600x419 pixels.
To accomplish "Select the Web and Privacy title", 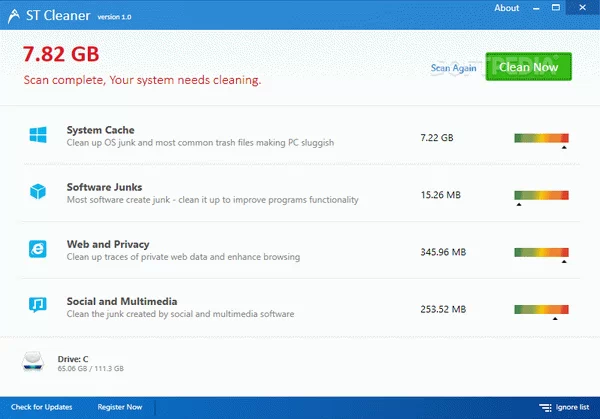I will [108, 244].
